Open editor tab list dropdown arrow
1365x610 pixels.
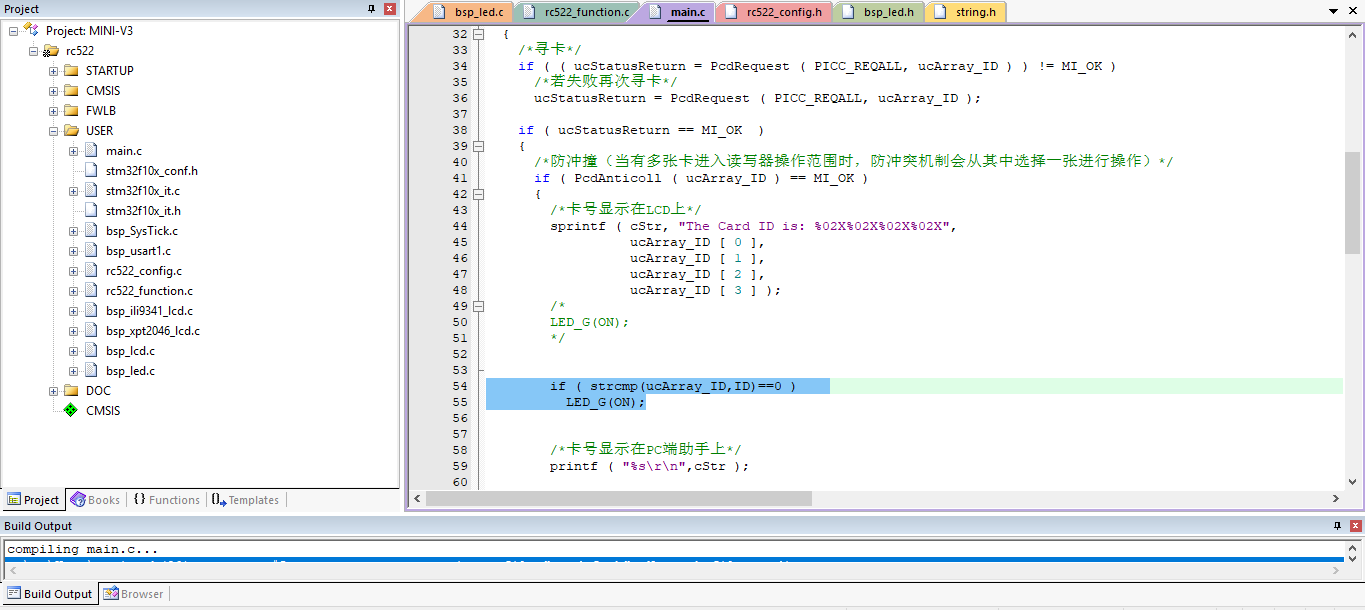pos(1332,12)
